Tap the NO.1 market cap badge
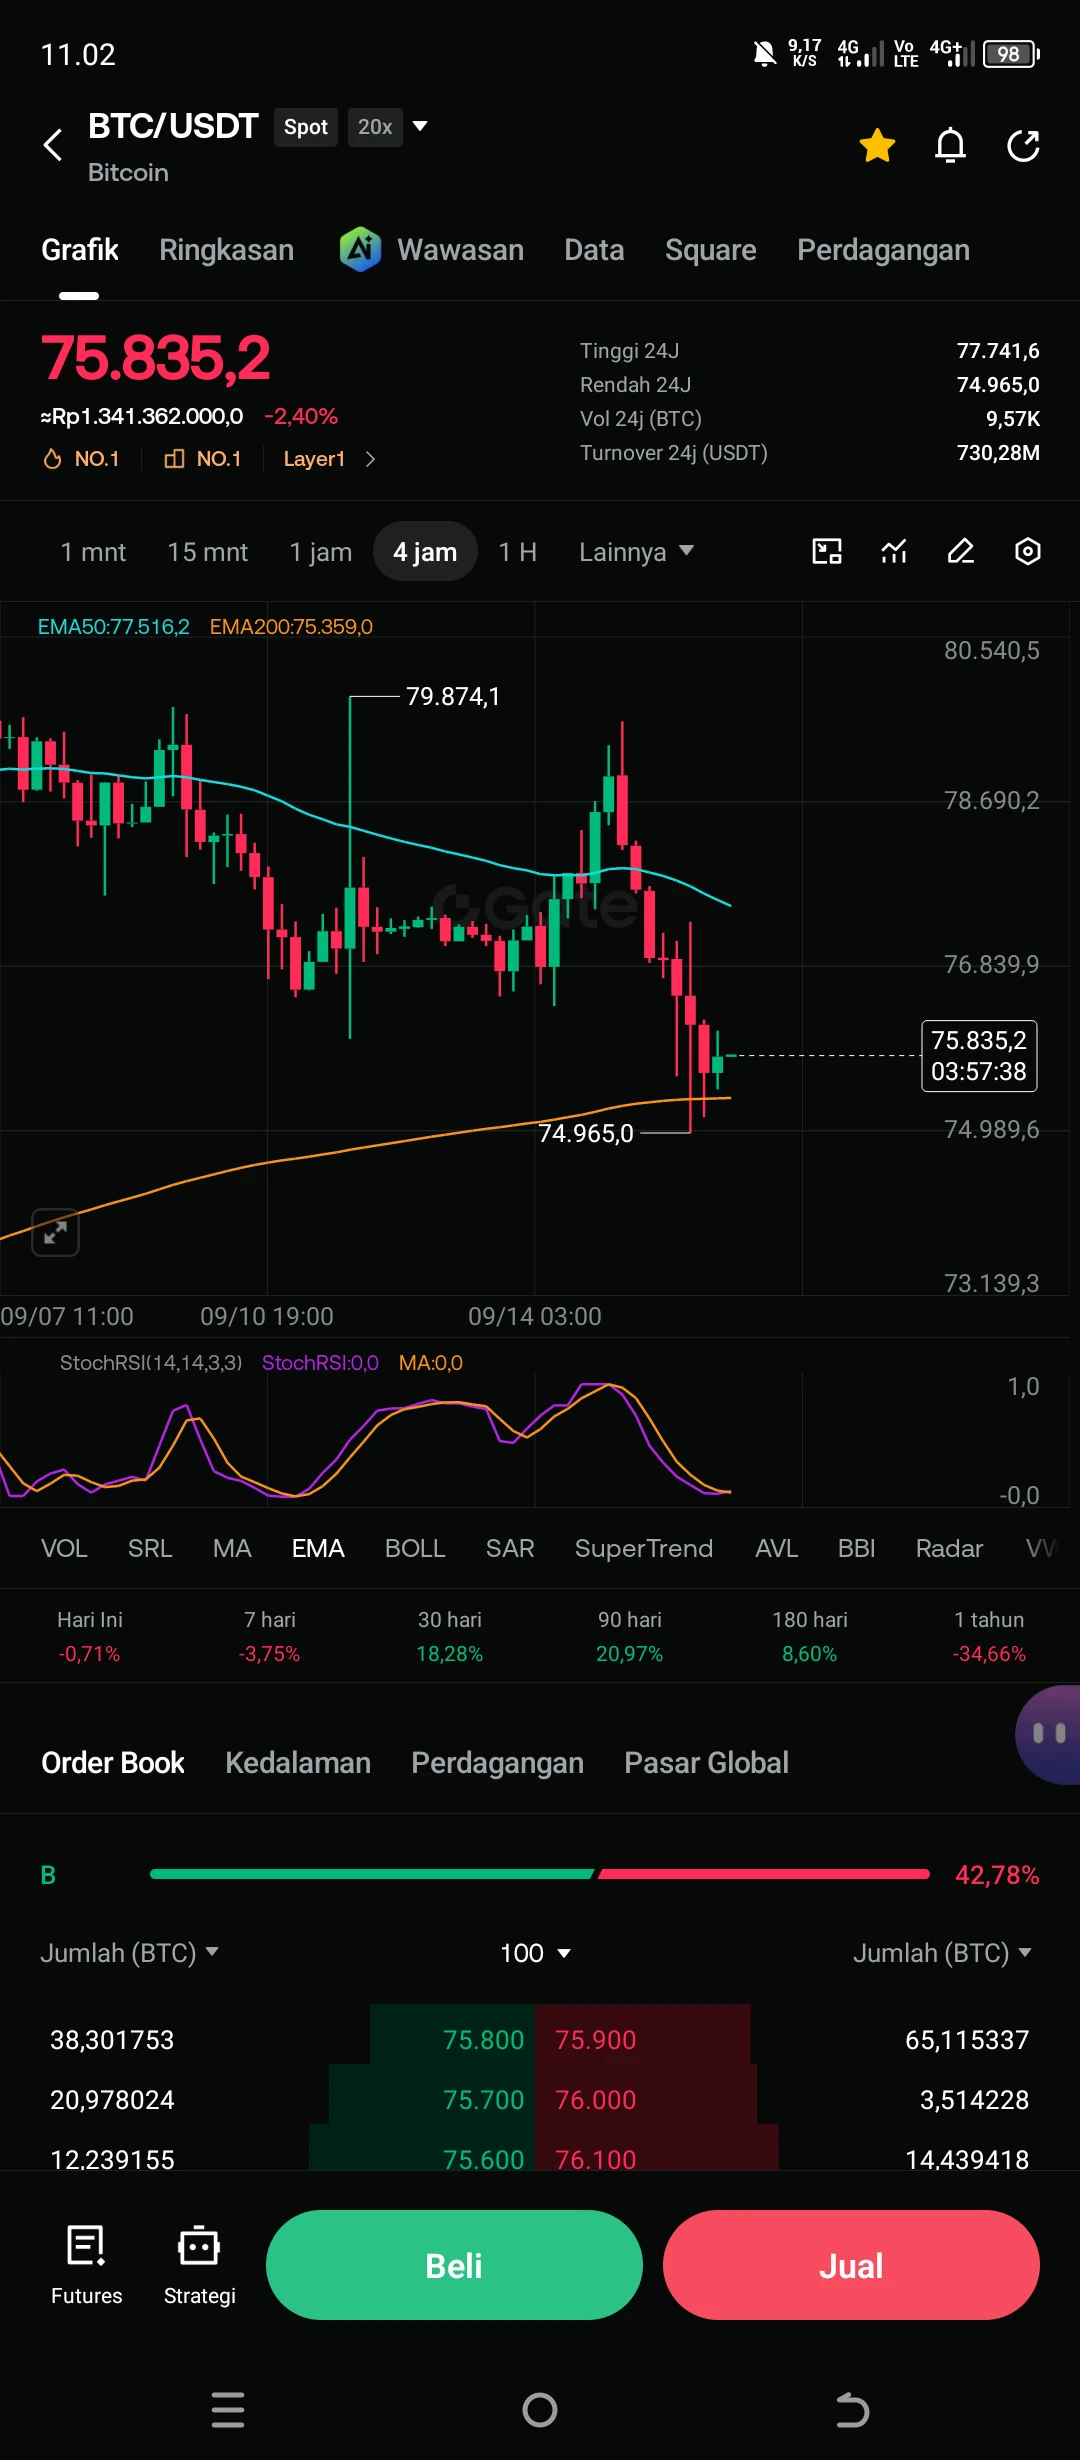Viewport: 1080px width, 2460px height. (x=203, y=459)
